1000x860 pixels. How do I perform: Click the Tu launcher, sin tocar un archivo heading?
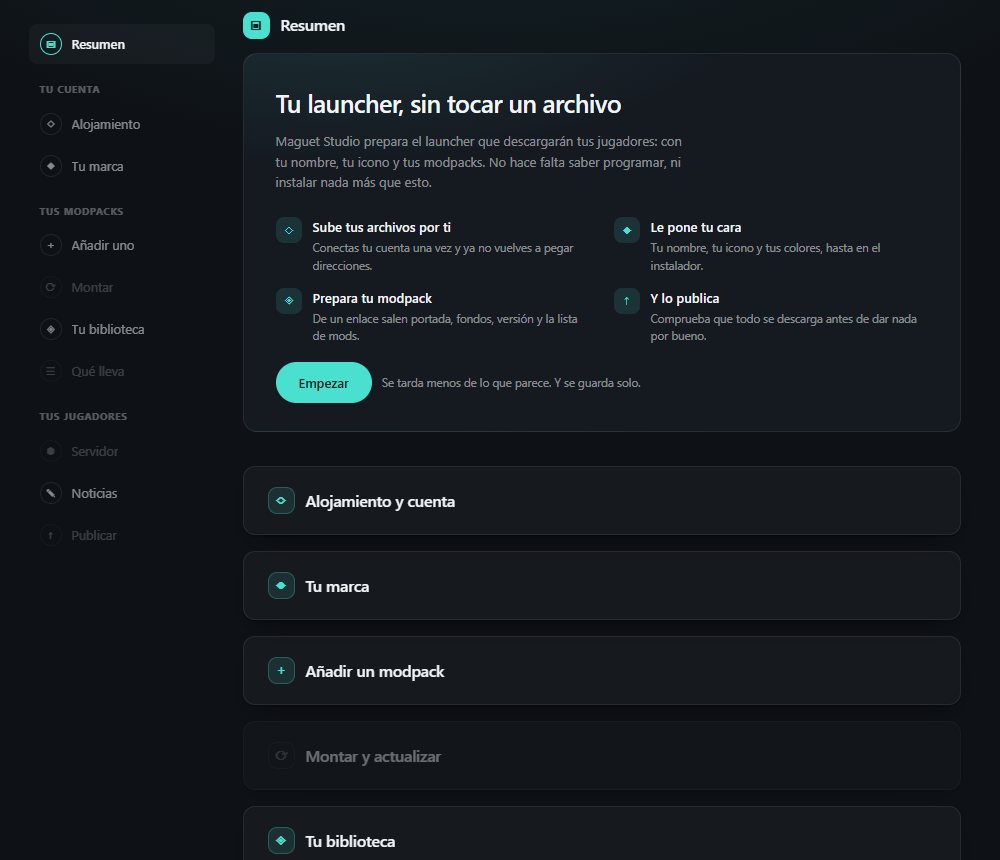pyautogui.click(x=448, y=105)
